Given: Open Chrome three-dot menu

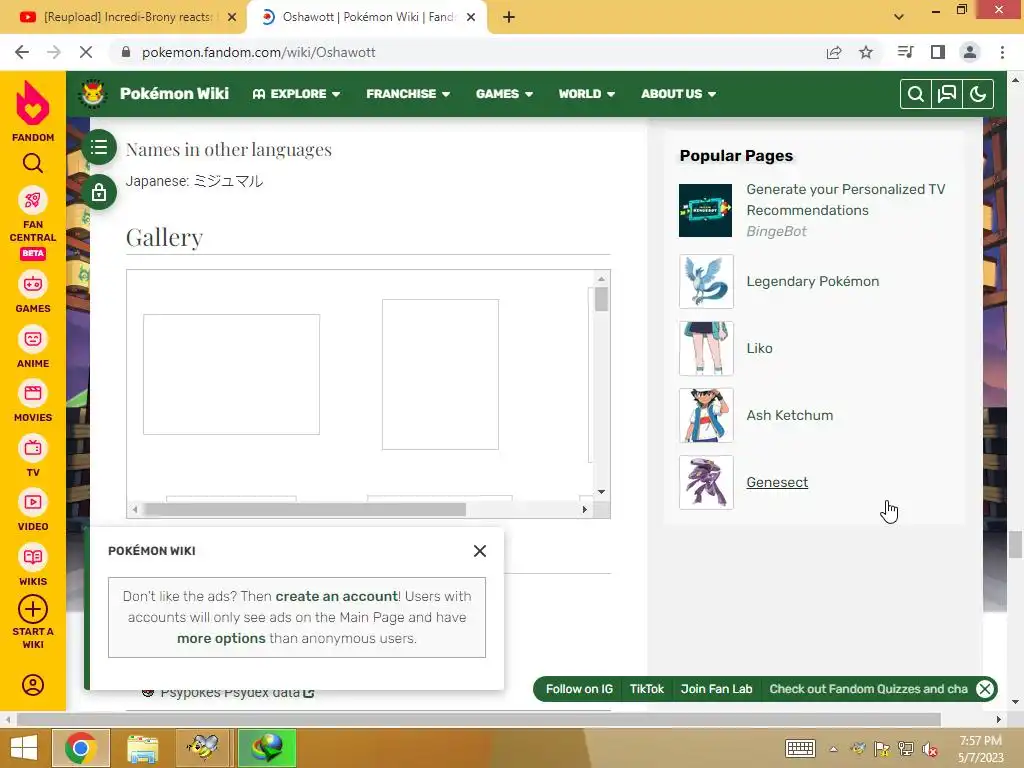Looking at the screenshot, I should (x=1002, y=52).
